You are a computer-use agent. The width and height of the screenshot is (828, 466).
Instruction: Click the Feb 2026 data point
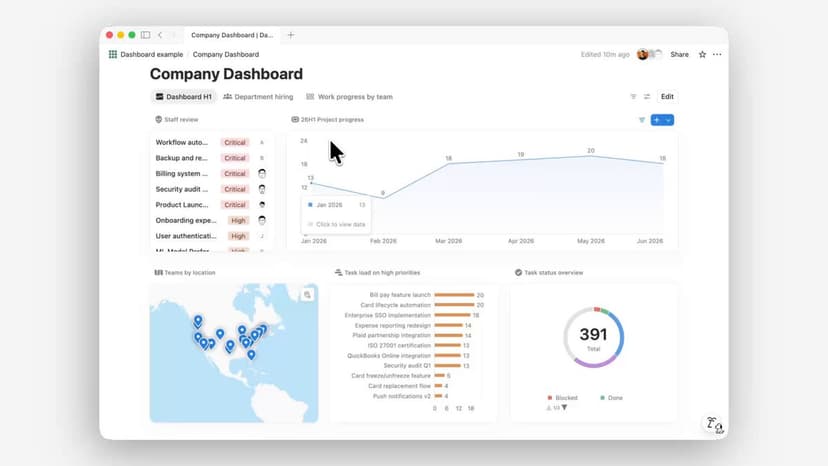[383, 198]
